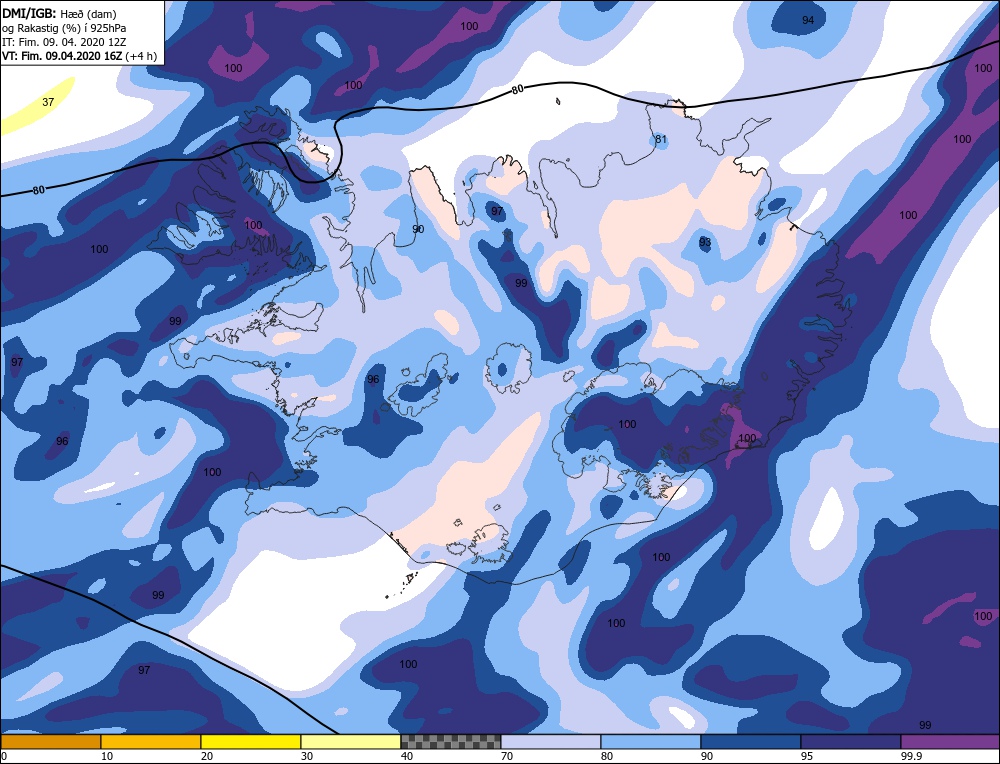The height and width of the screenshot is (764, 1000).
Task: Click the gray checkered 40–70 legend swatch
Action: point(450,742)
